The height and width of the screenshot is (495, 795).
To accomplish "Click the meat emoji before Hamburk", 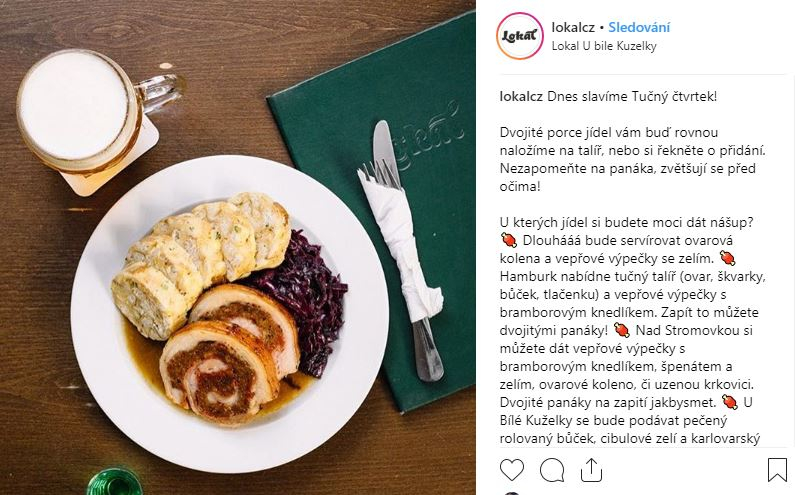I will click(728, 258).
